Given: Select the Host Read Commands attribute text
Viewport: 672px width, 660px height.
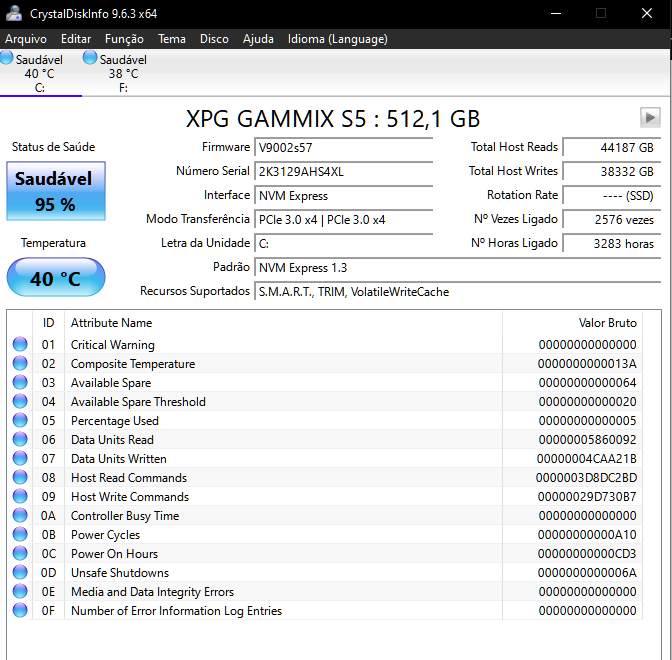Looking at the screenshot, I should 129,478.
